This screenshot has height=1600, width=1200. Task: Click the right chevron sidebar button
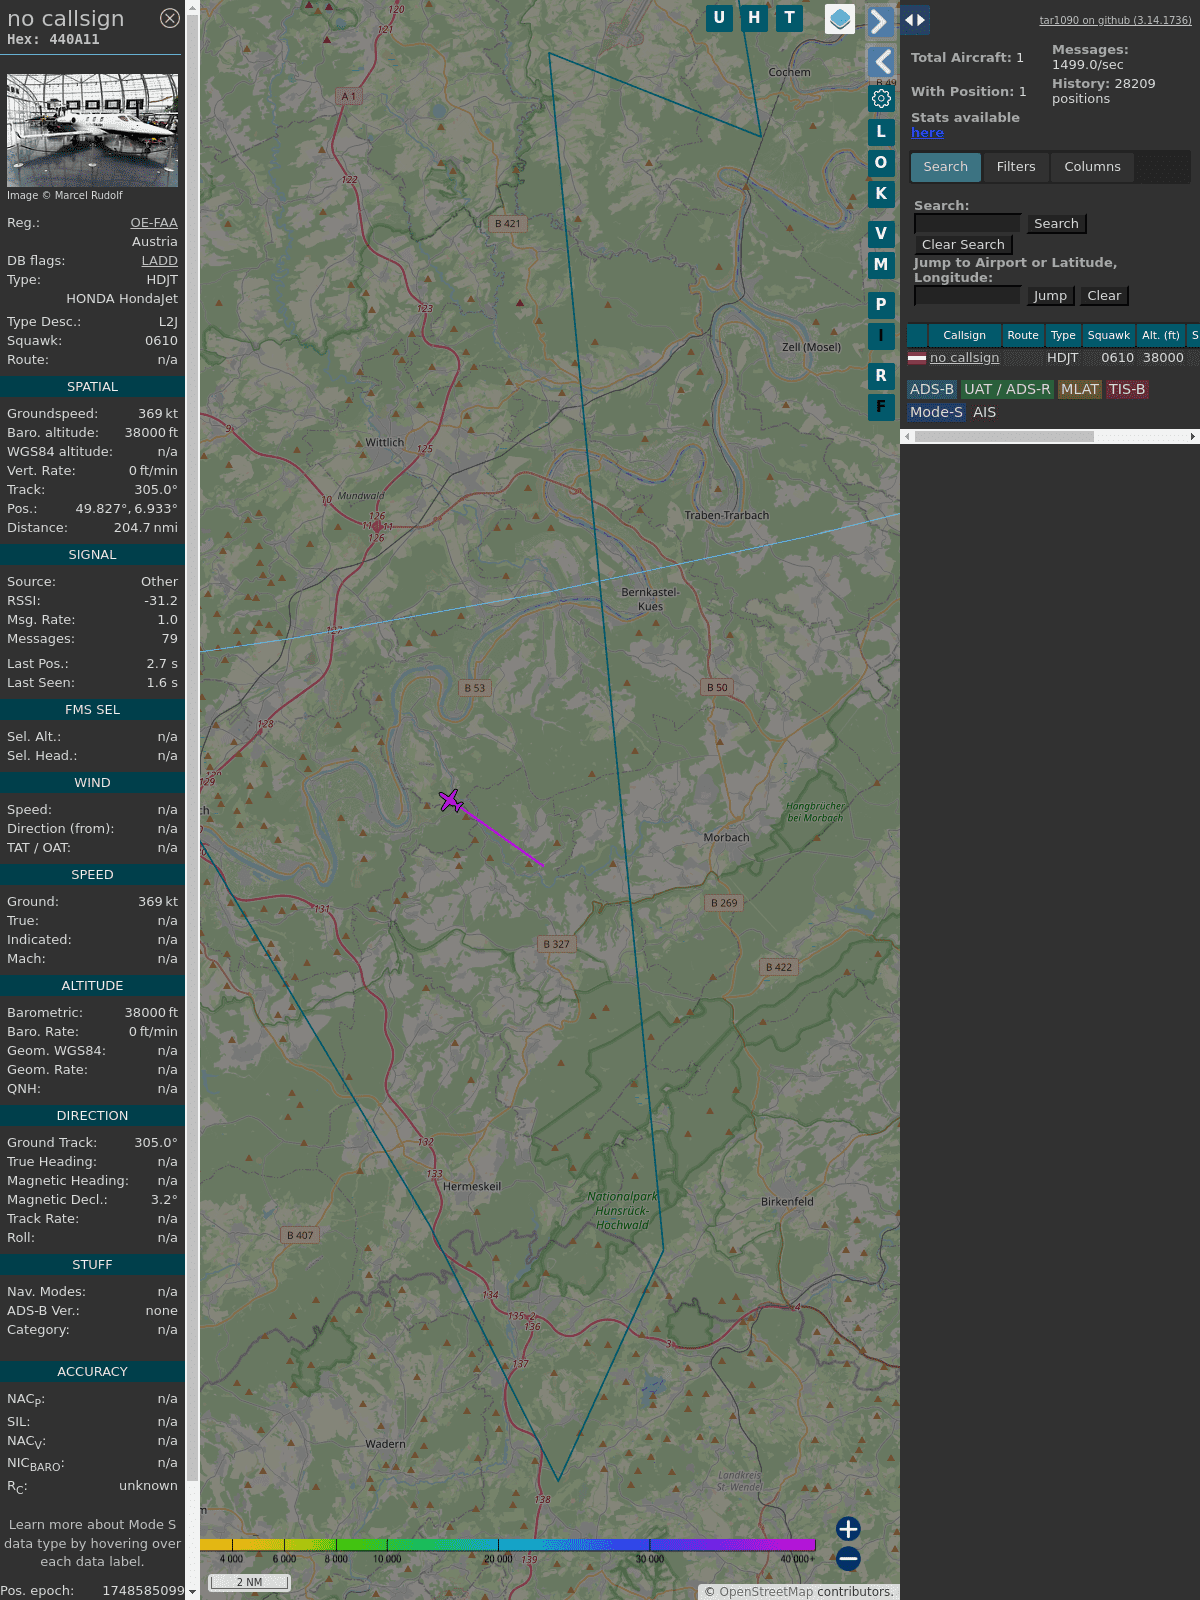tap(880, 21)
